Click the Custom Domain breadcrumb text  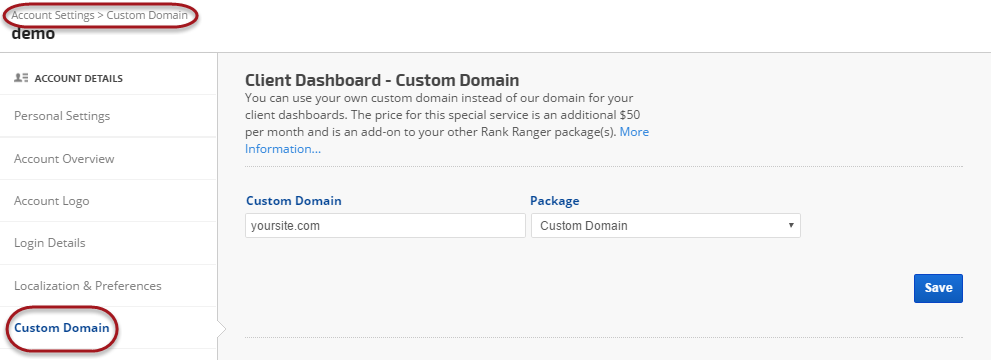(147, 15)
